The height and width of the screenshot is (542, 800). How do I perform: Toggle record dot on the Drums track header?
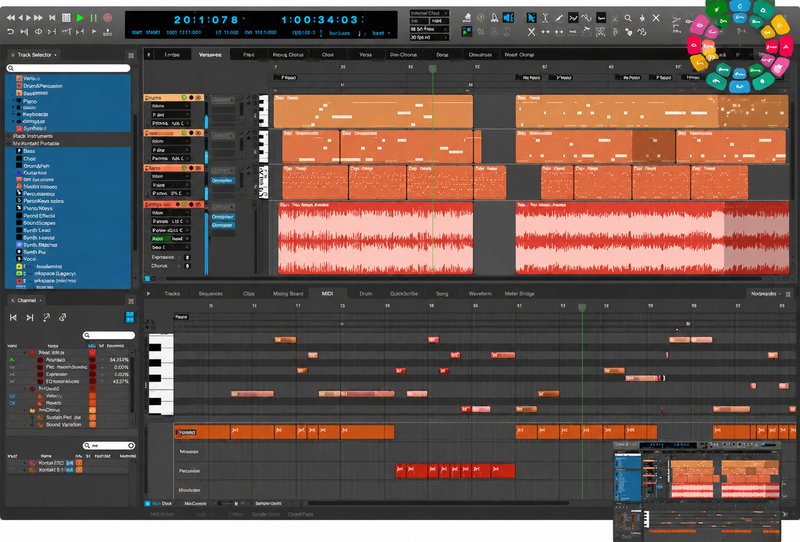(191, 97)
